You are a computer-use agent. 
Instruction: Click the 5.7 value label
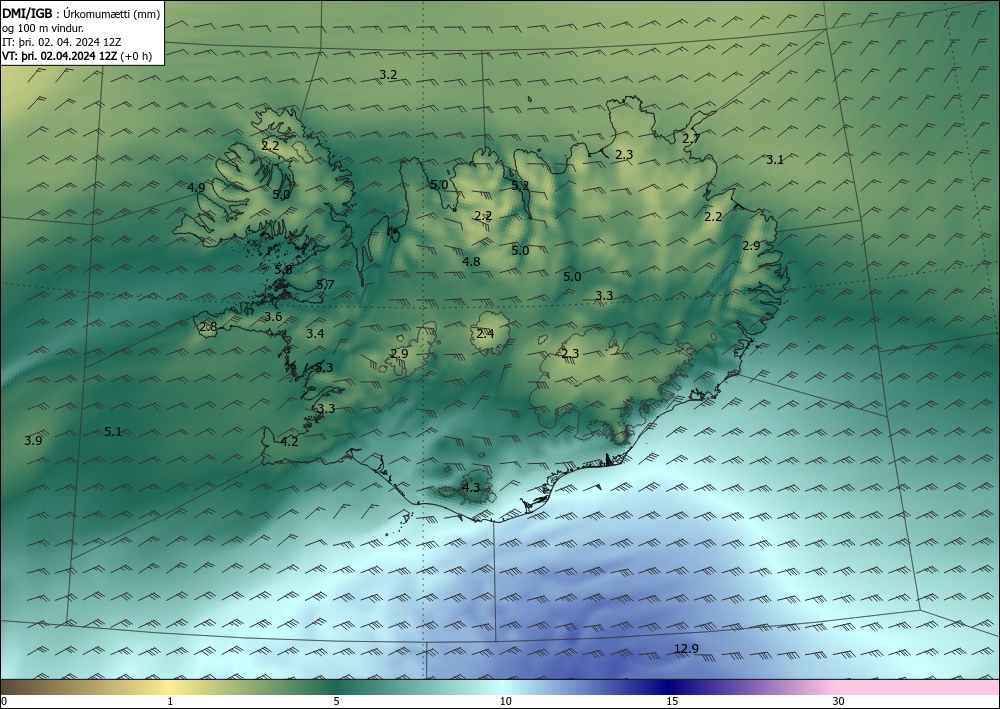[325, 284]
